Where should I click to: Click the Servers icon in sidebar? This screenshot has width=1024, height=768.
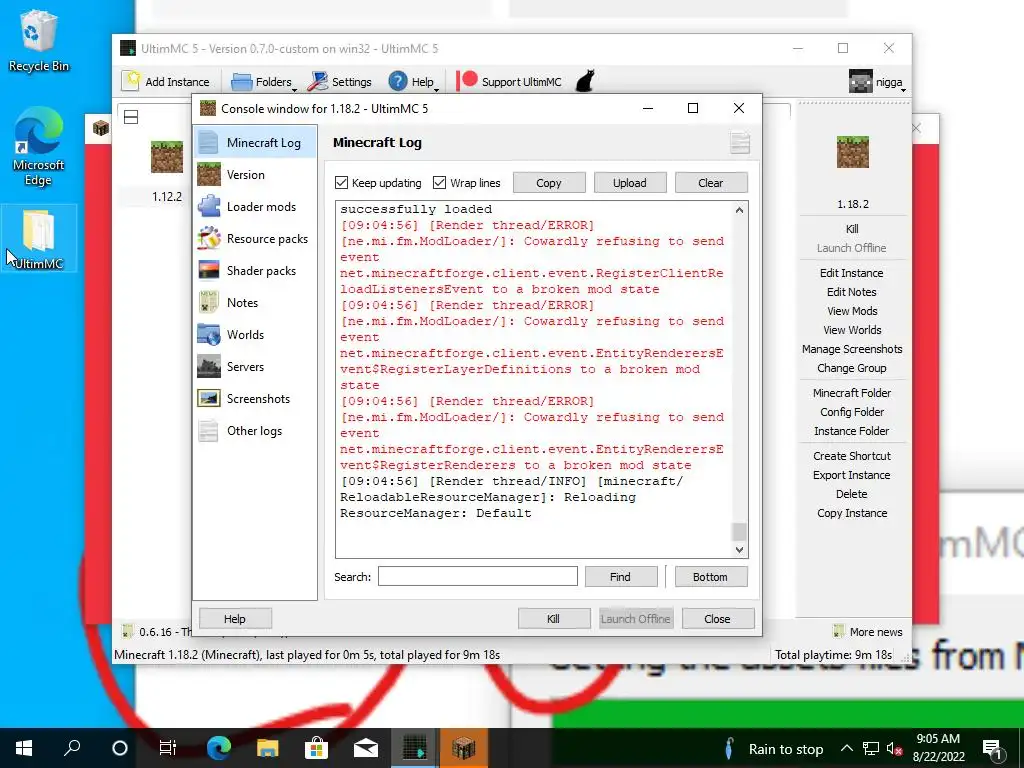(x=209, y=366)
